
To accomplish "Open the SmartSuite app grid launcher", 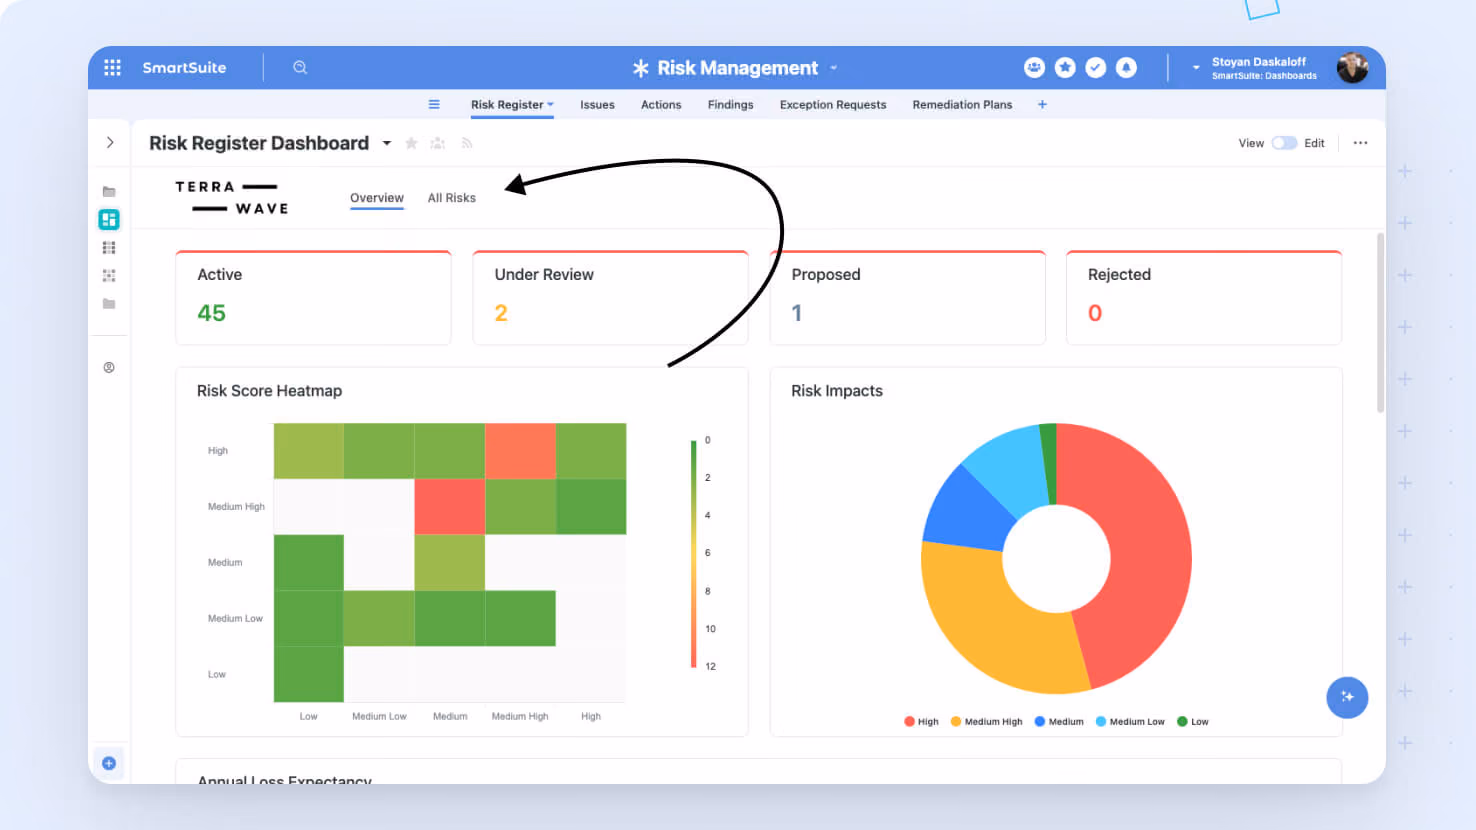I will click(x=112, y=67).
